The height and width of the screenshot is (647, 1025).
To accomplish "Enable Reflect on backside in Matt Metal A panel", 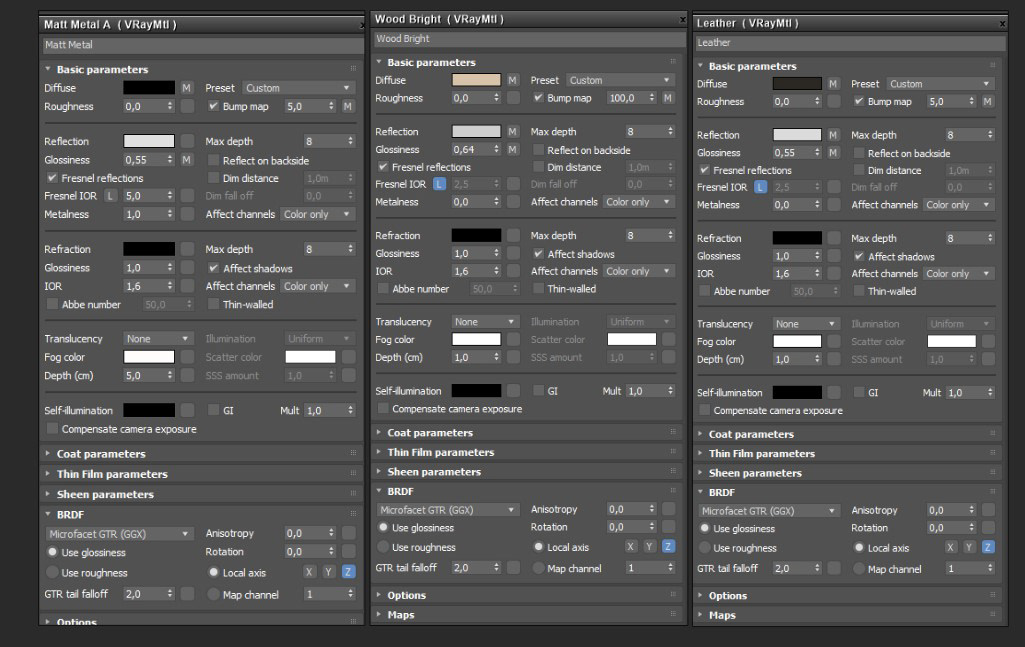I will pos(213,160).
